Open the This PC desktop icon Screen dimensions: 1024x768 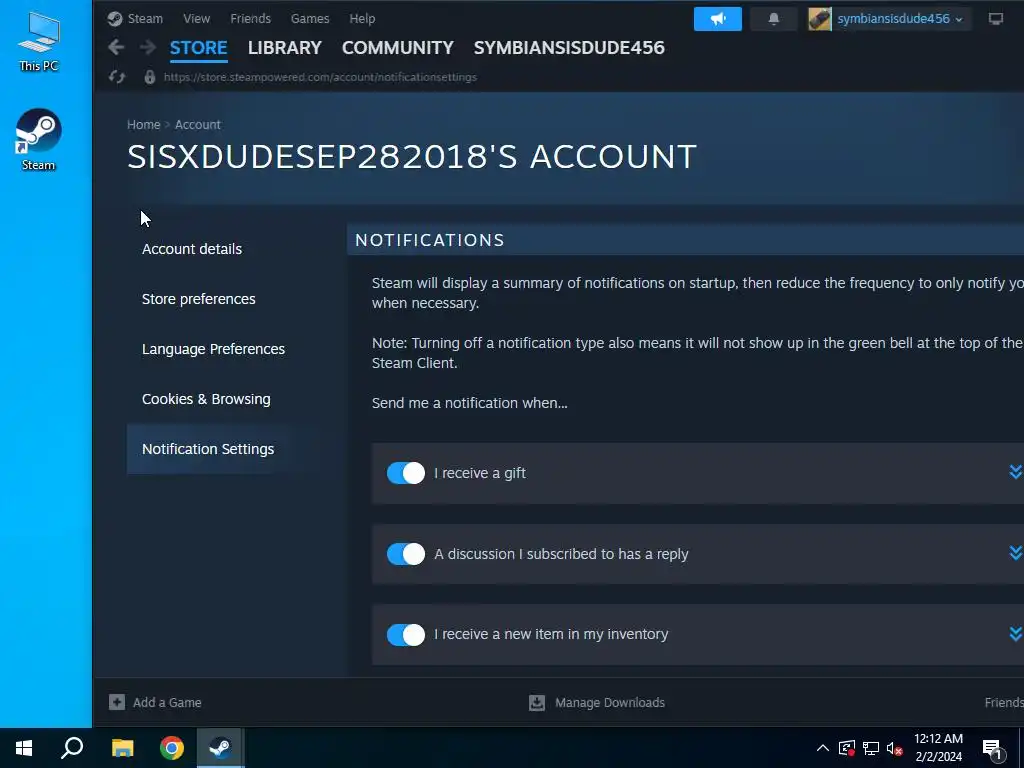coord(39,41)
